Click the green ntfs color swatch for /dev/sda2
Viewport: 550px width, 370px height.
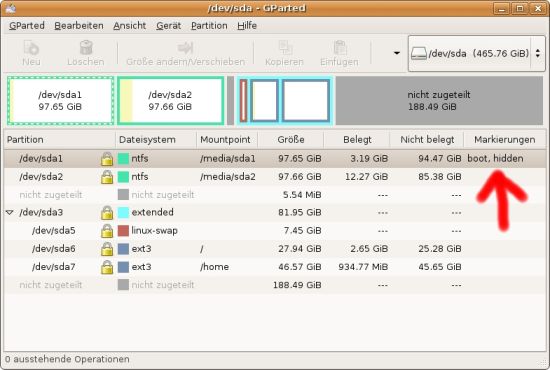[123, 177]
